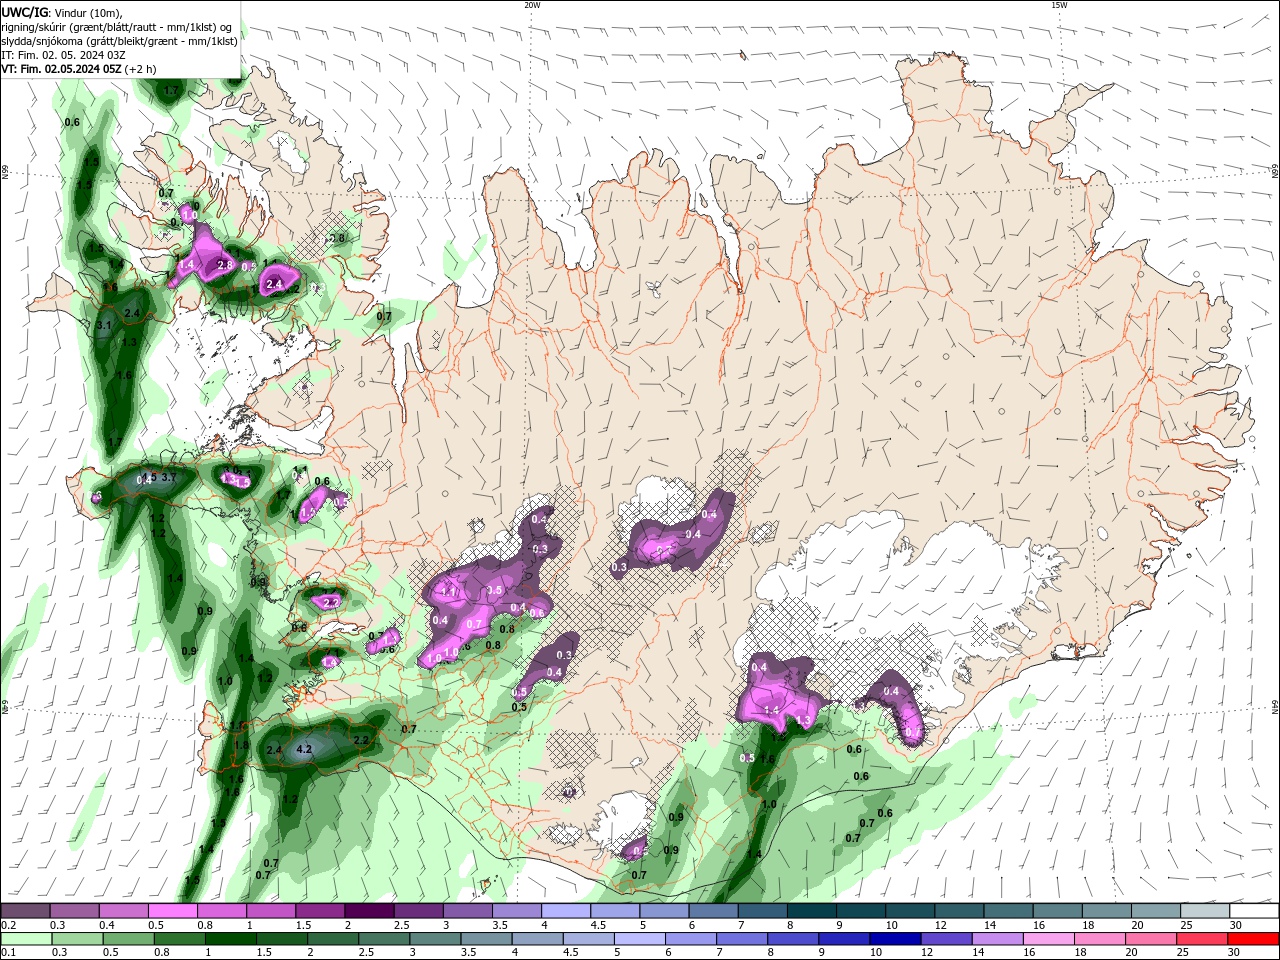This screenshot has height=960, width=1280.
Task: Choose the 3.5 lavender swatch in snow legend
Action: 517,910
